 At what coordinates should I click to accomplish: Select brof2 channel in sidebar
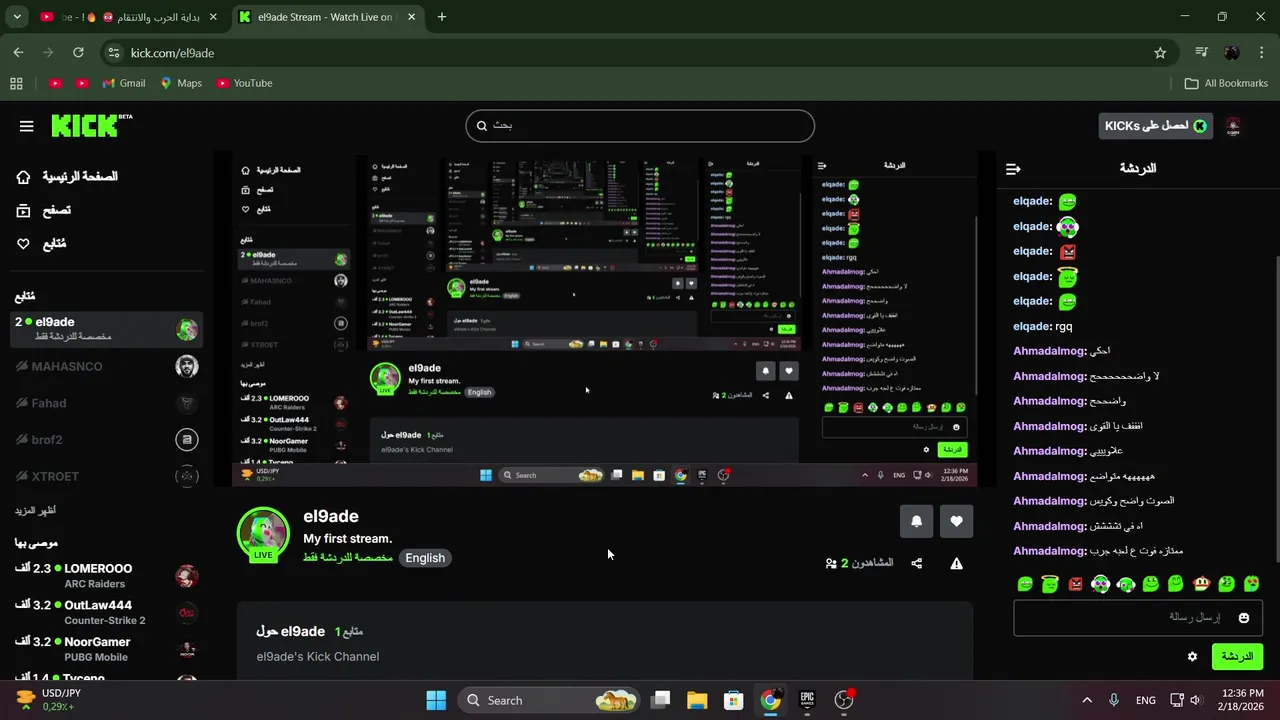tap(106, 440)
